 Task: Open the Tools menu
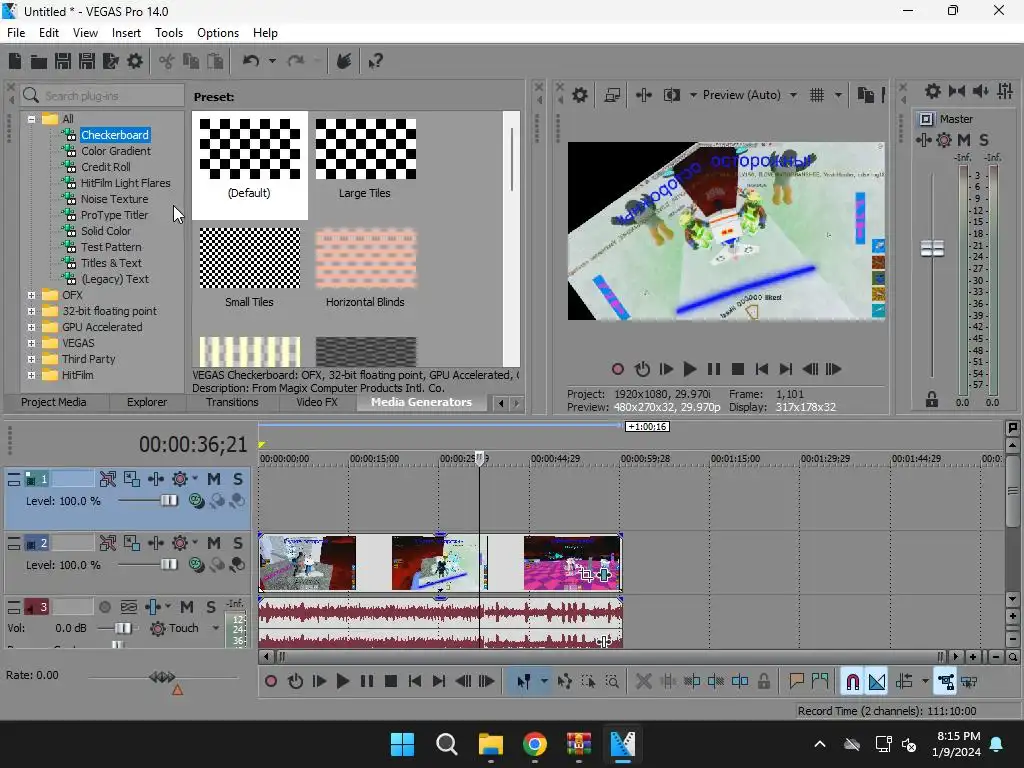click(168, 33)
